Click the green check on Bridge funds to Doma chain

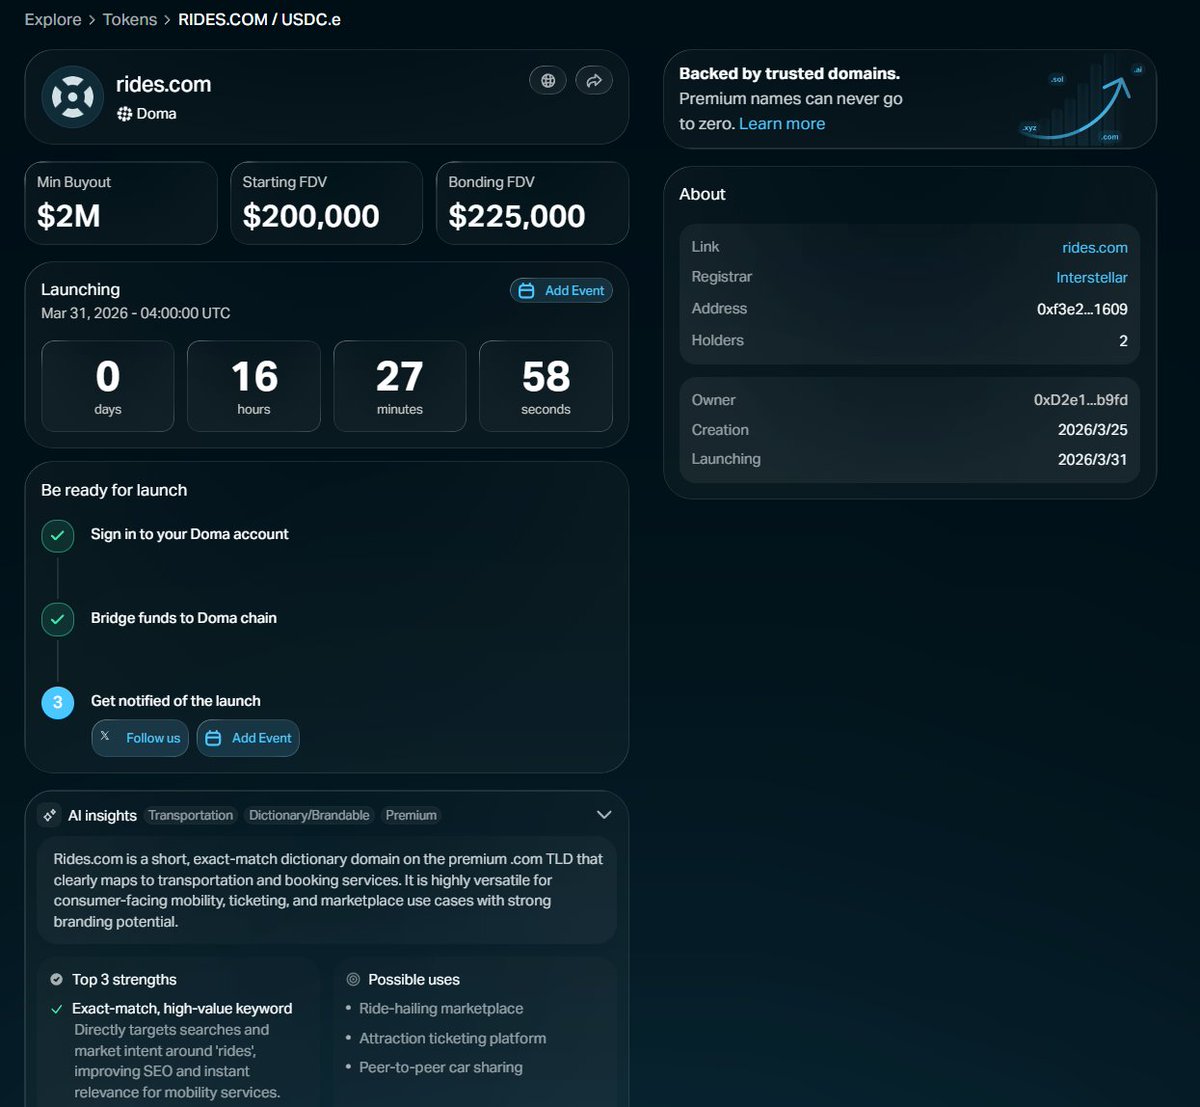(57, 619)
